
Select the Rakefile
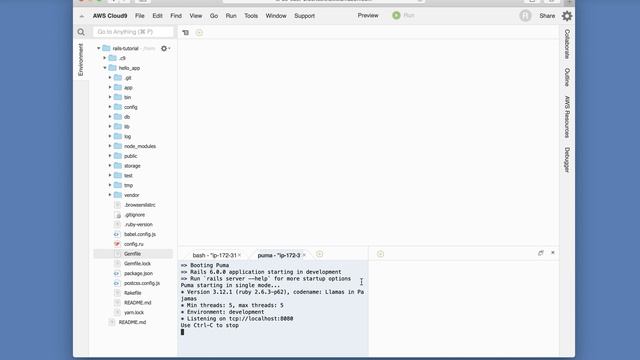tap(133, 293)
